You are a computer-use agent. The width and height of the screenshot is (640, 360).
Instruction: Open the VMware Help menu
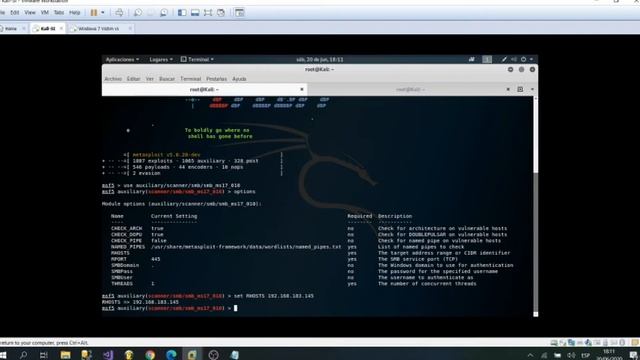tap(75, 13)
